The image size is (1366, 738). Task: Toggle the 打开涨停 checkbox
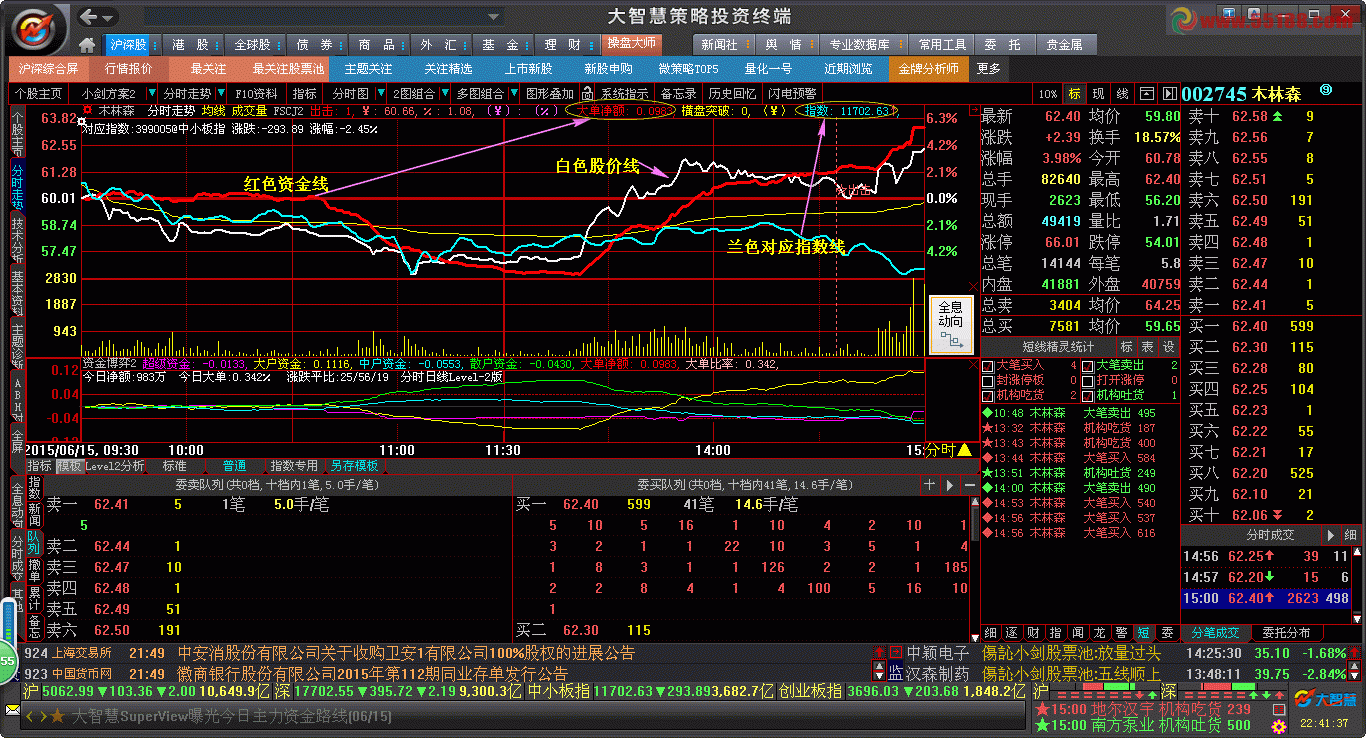1089,381
